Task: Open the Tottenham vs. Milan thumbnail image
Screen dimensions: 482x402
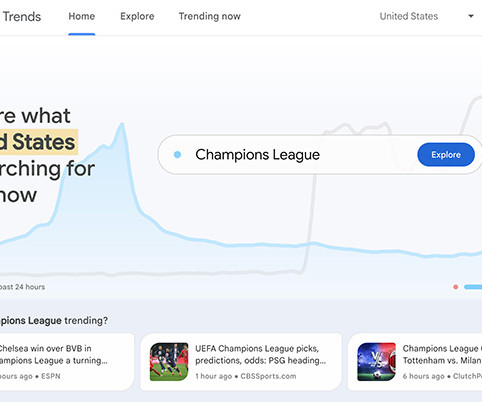Action: [377, 362]
